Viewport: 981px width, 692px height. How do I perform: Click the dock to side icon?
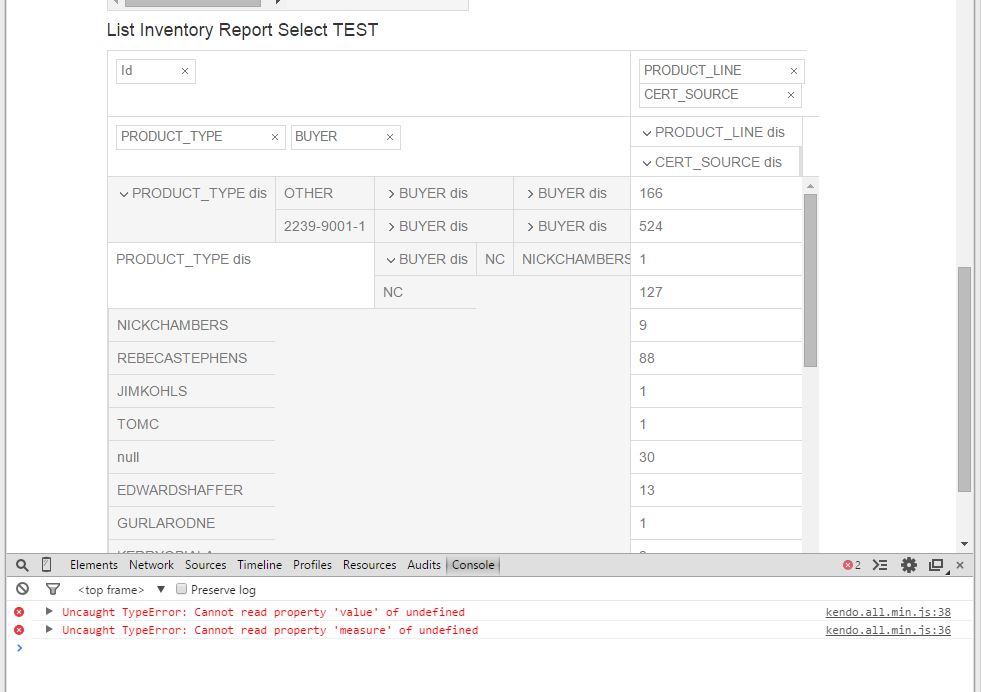pos(936,565)
